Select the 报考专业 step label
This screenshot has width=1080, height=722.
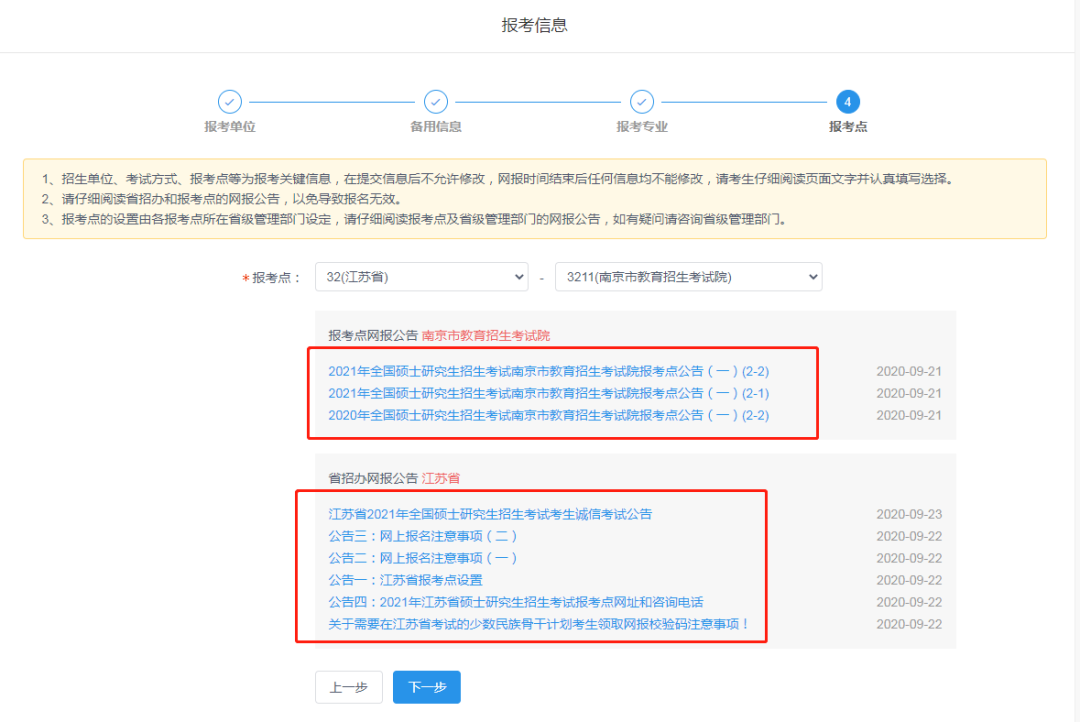pyautogui.click(x=641, y=127)
